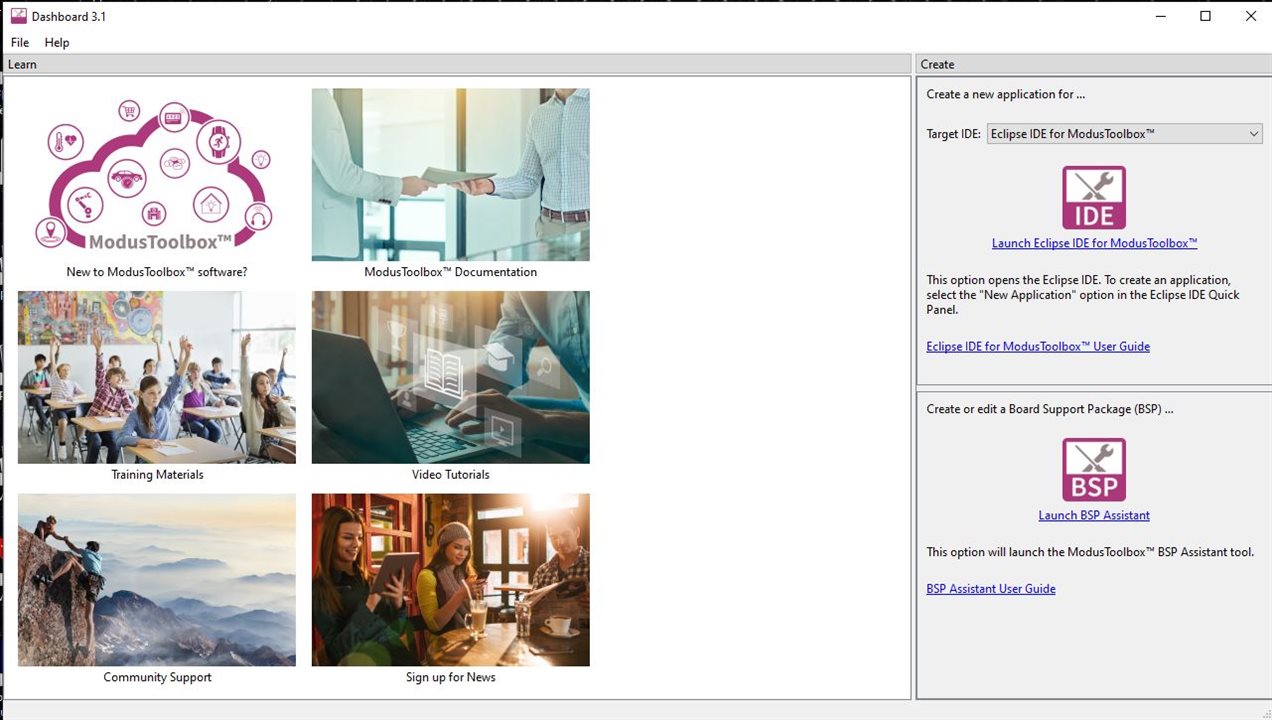Close the Dashboard 3.1 window
Screen dimensions: 1272x720
pyautogui.click(x=1251, y=16)
